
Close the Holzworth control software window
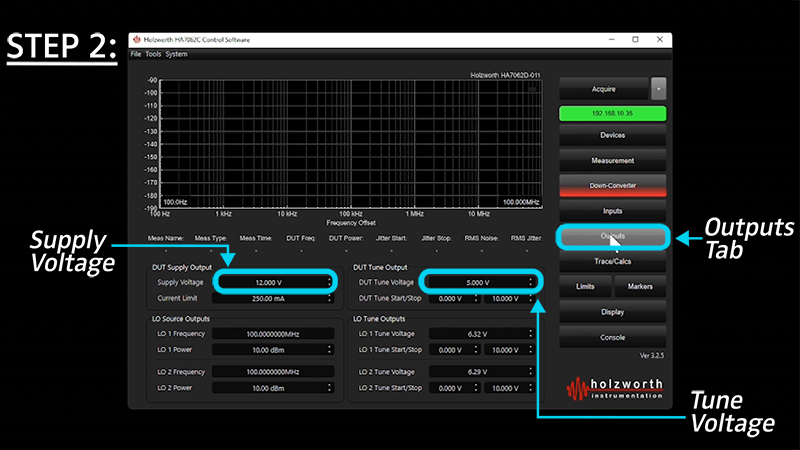click(659, 39)
